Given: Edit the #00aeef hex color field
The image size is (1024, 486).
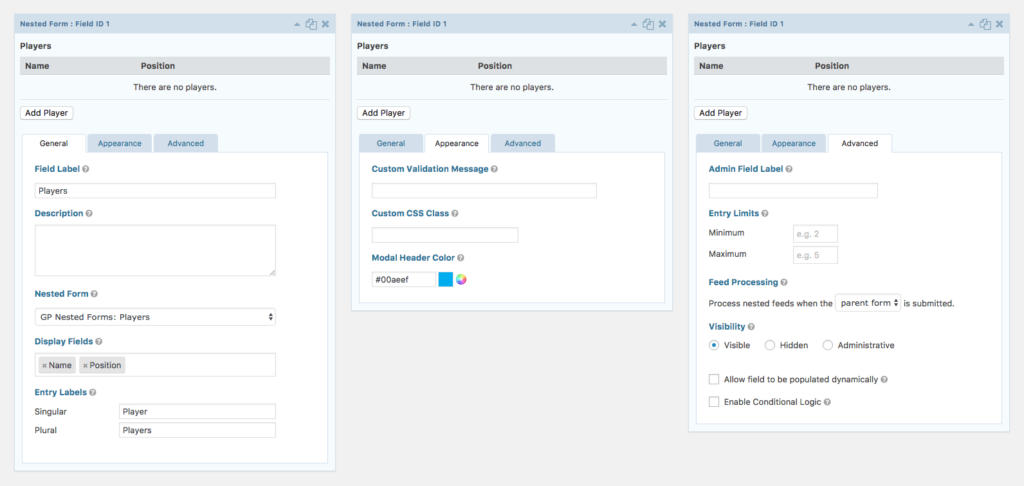Looking at the screenshot, I should coord(404,280).
